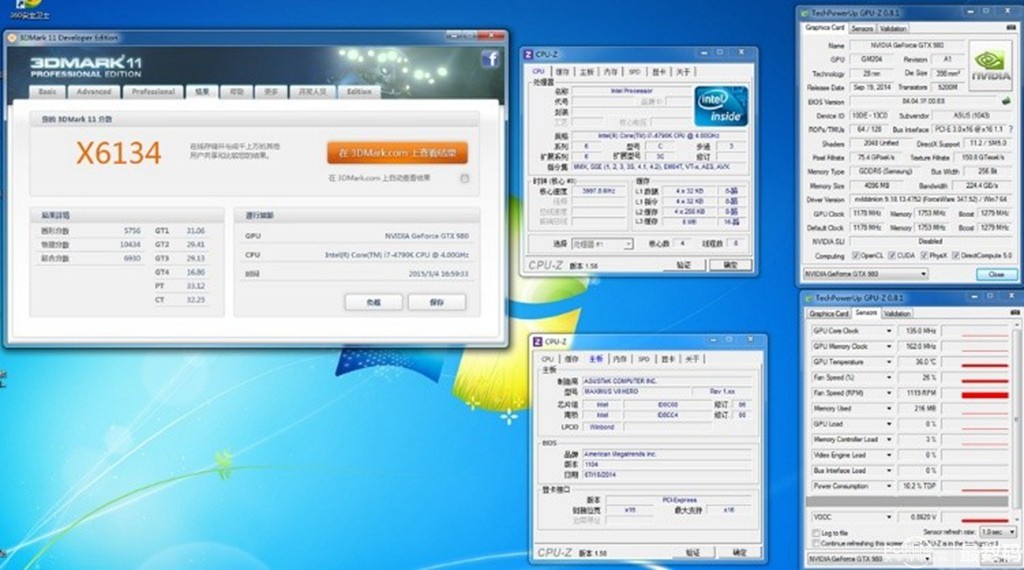This screenshot has width=1024, height=570.
Task: Click the lower GPU-Z title bar icon
Action: tap(809, 298)
